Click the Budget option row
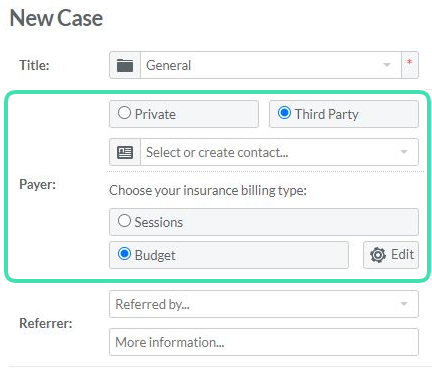 tap(229, 255)
